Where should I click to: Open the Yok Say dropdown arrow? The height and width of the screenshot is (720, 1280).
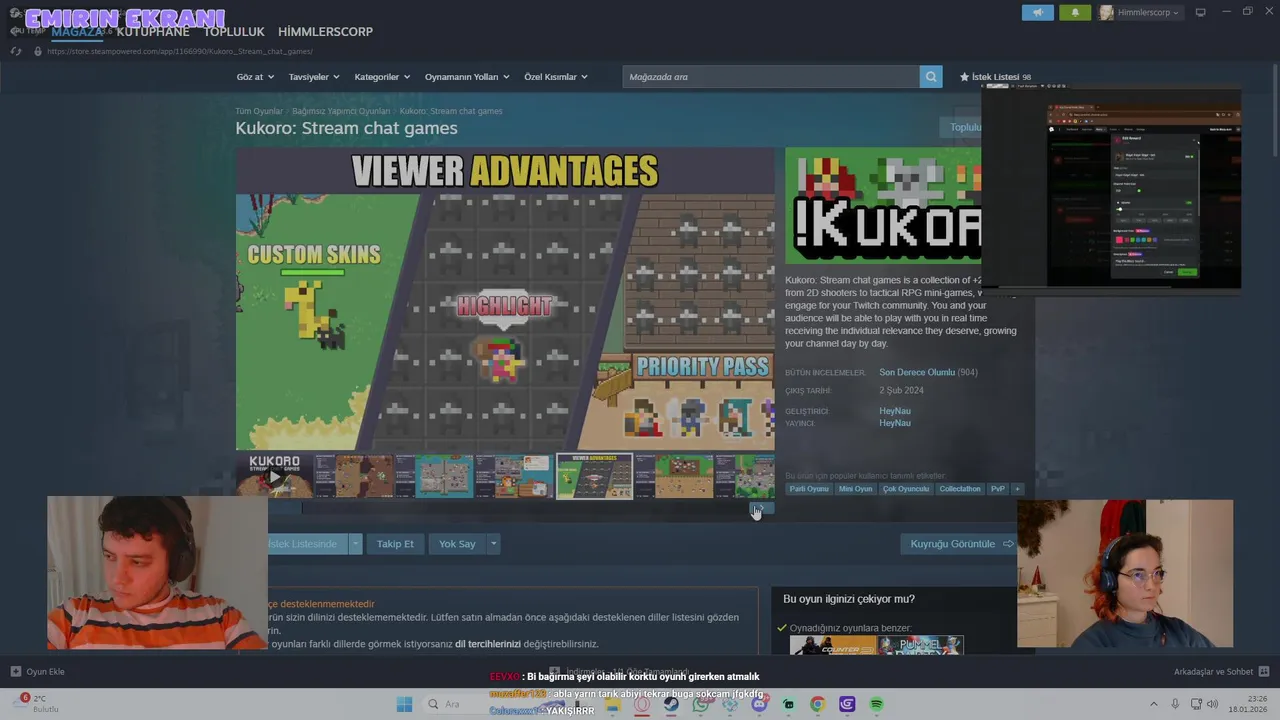(493, 544)
